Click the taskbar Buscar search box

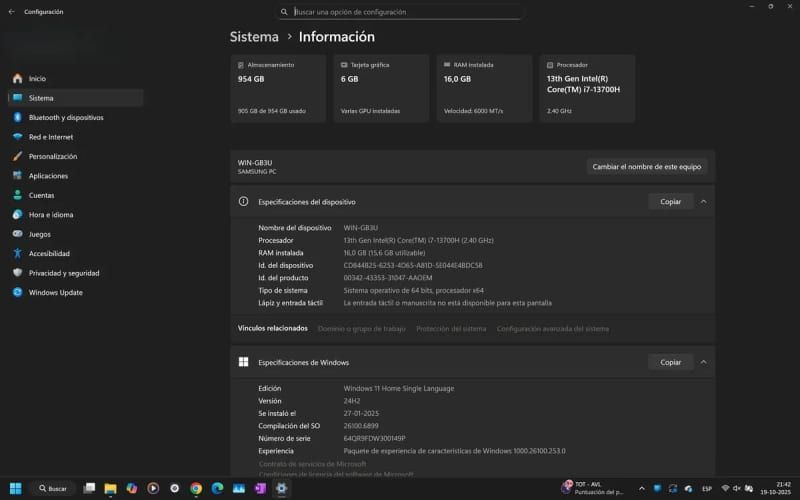[x=53, y=488]
